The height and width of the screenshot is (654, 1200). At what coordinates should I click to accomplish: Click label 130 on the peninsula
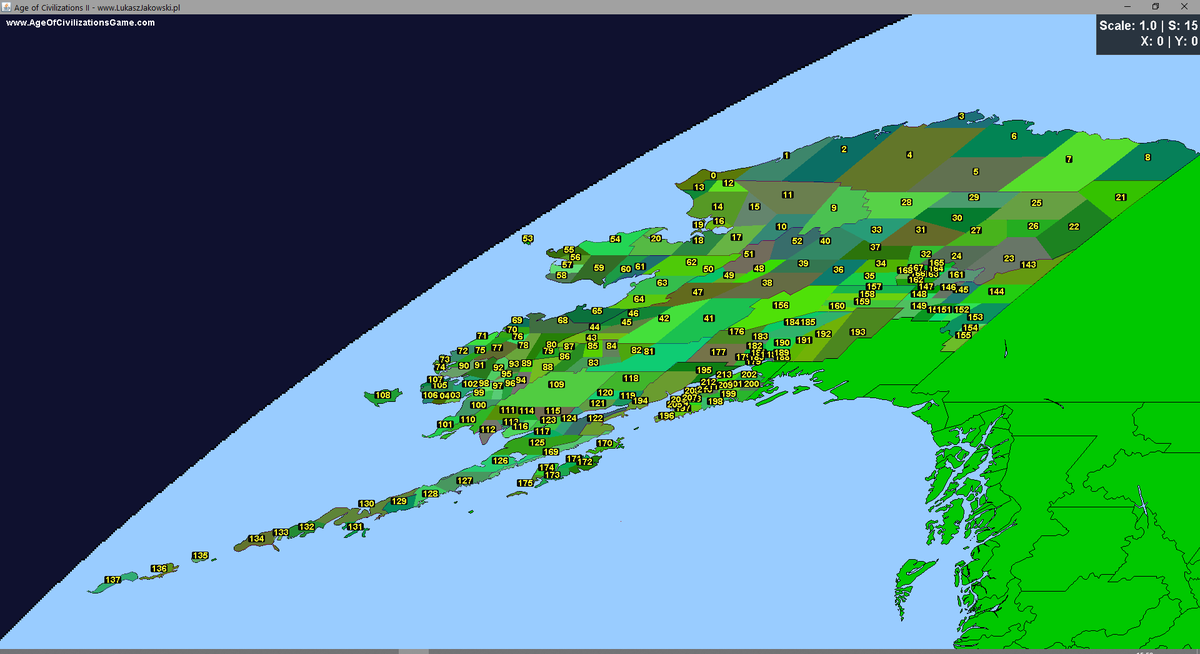(x=366, y=504)
